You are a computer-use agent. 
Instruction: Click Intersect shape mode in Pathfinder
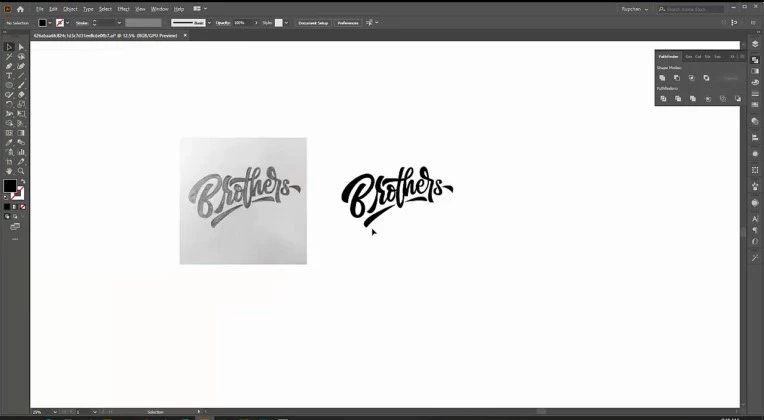pyautogui.click(x=691, y=78)
